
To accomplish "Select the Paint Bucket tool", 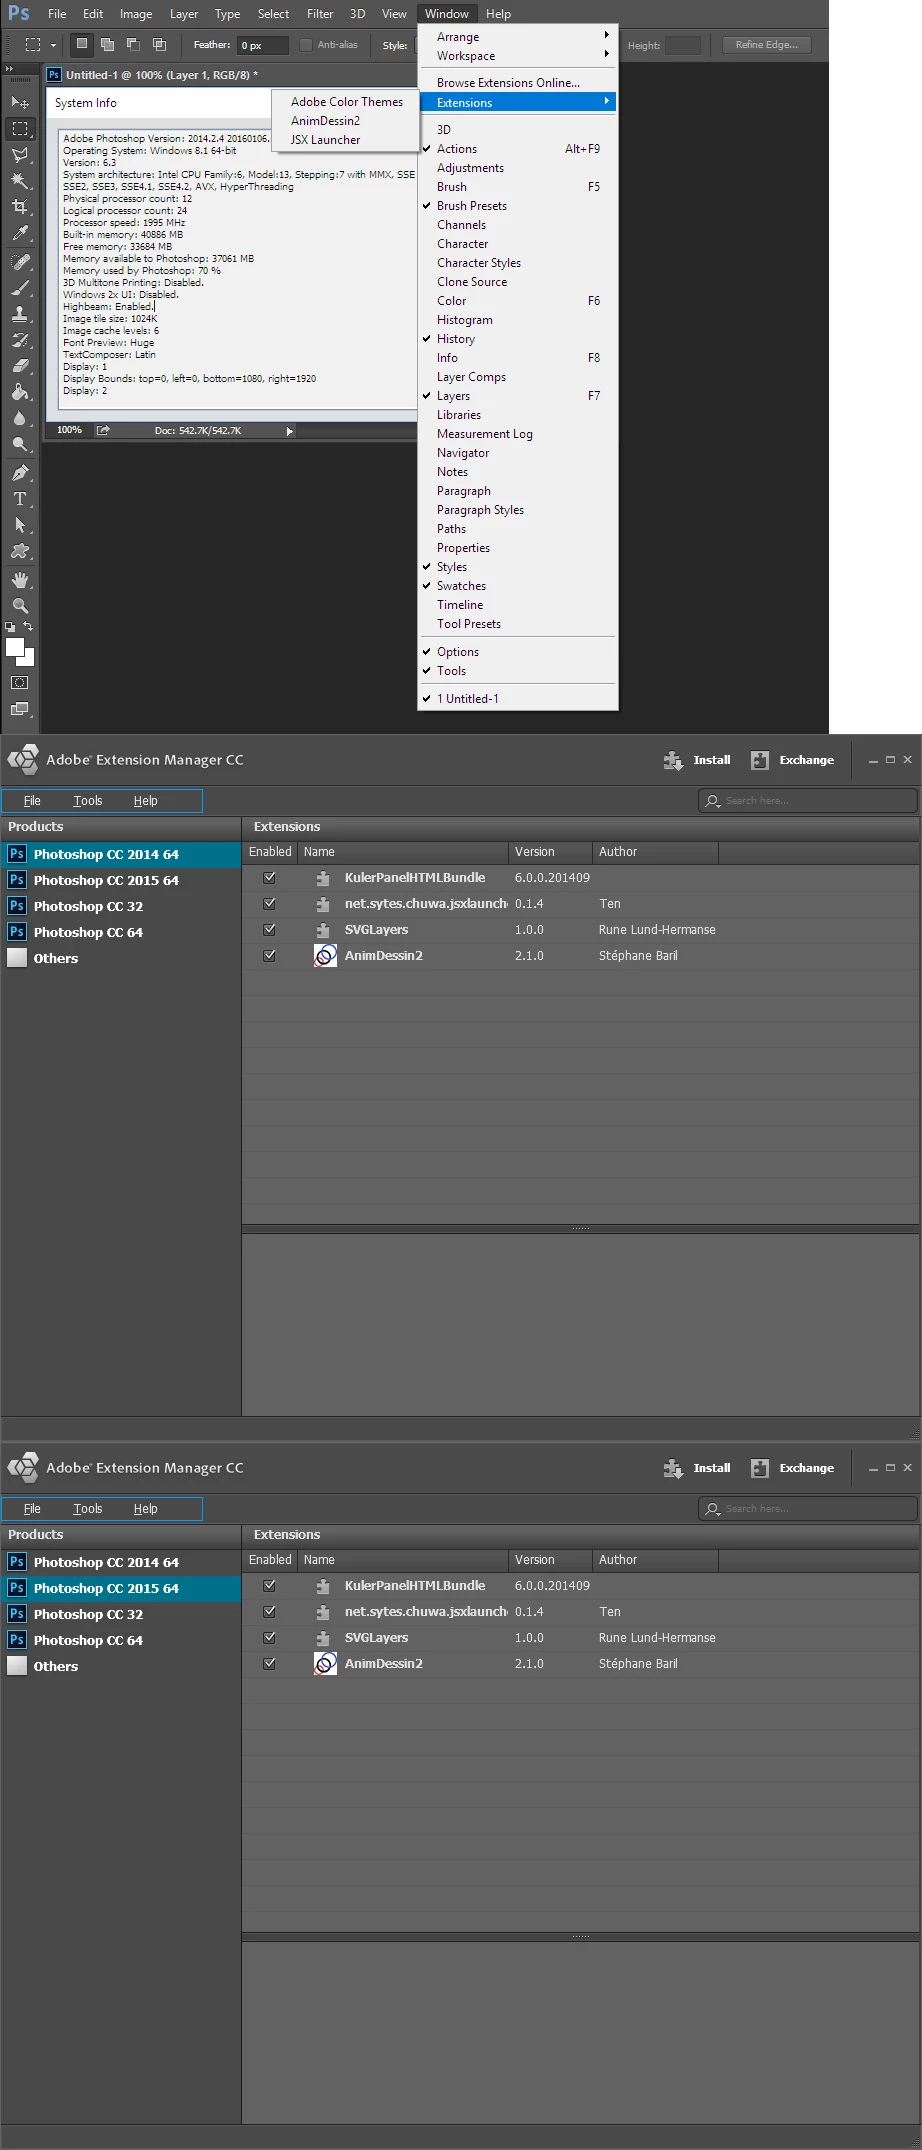I will pyautogui.click(x=20, y=392).
